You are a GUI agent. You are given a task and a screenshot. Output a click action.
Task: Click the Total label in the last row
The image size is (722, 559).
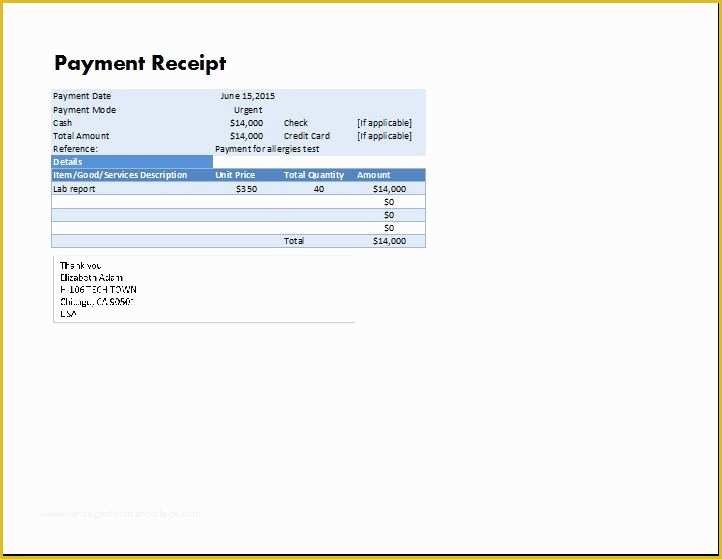(294, 241)
